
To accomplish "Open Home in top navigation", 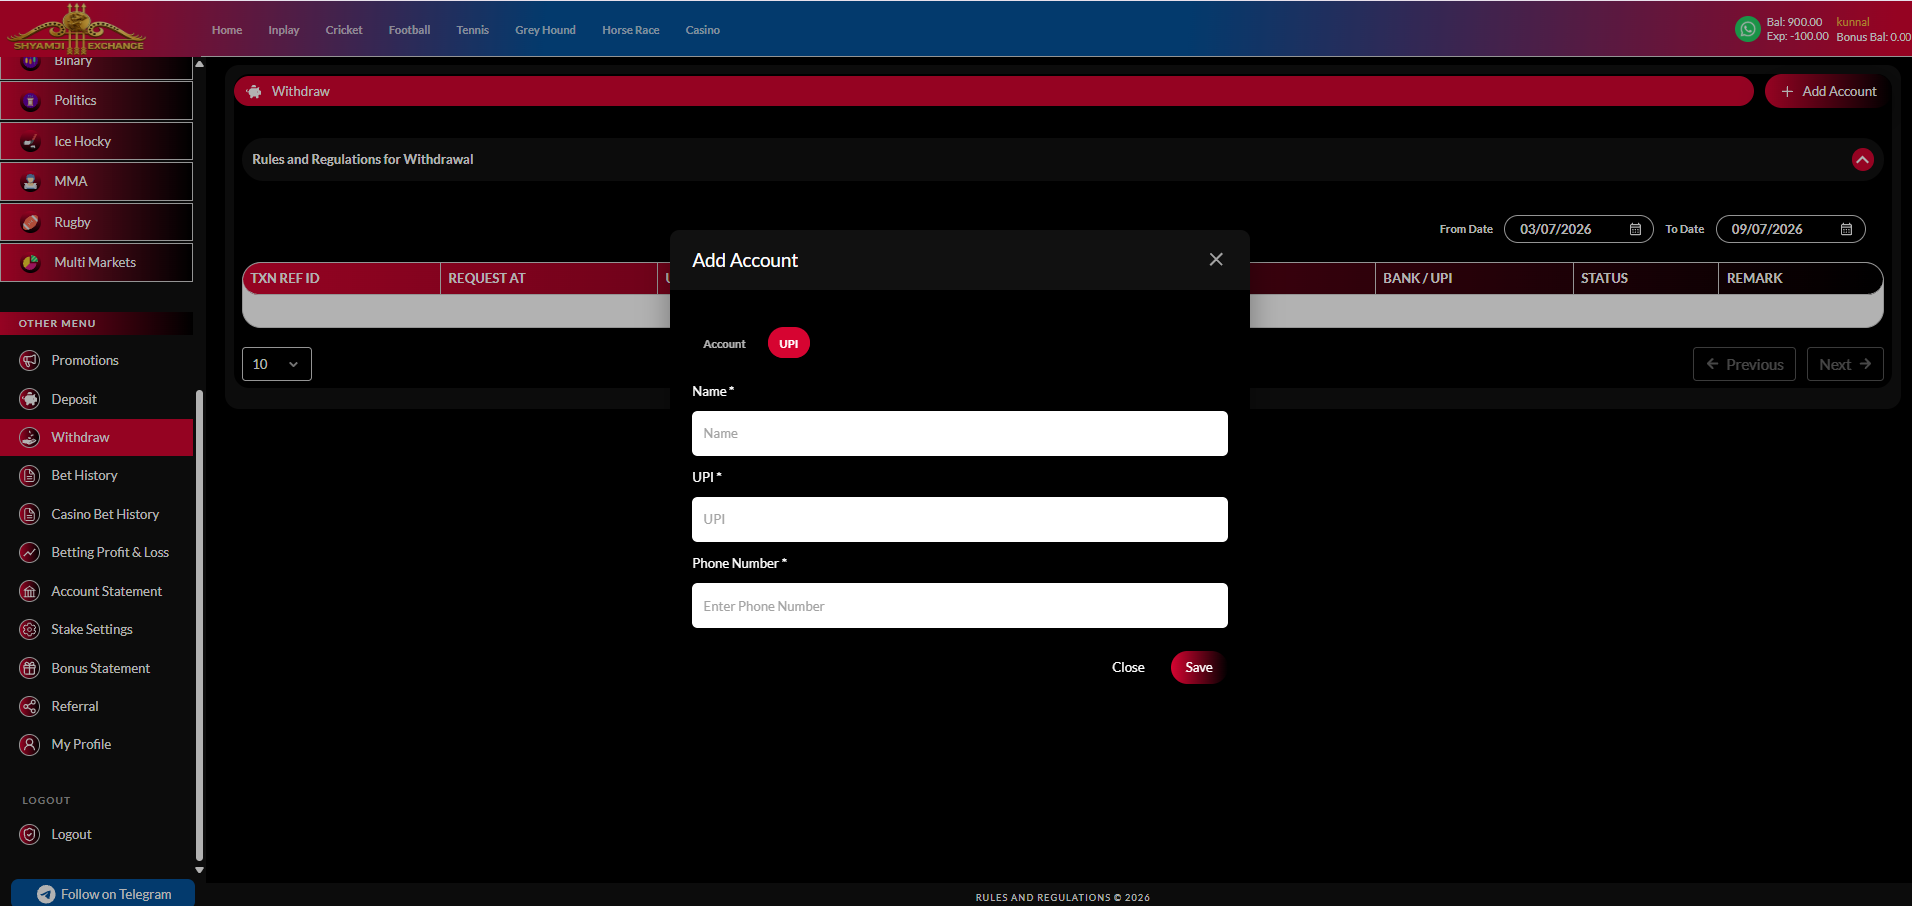I will 227,30.
